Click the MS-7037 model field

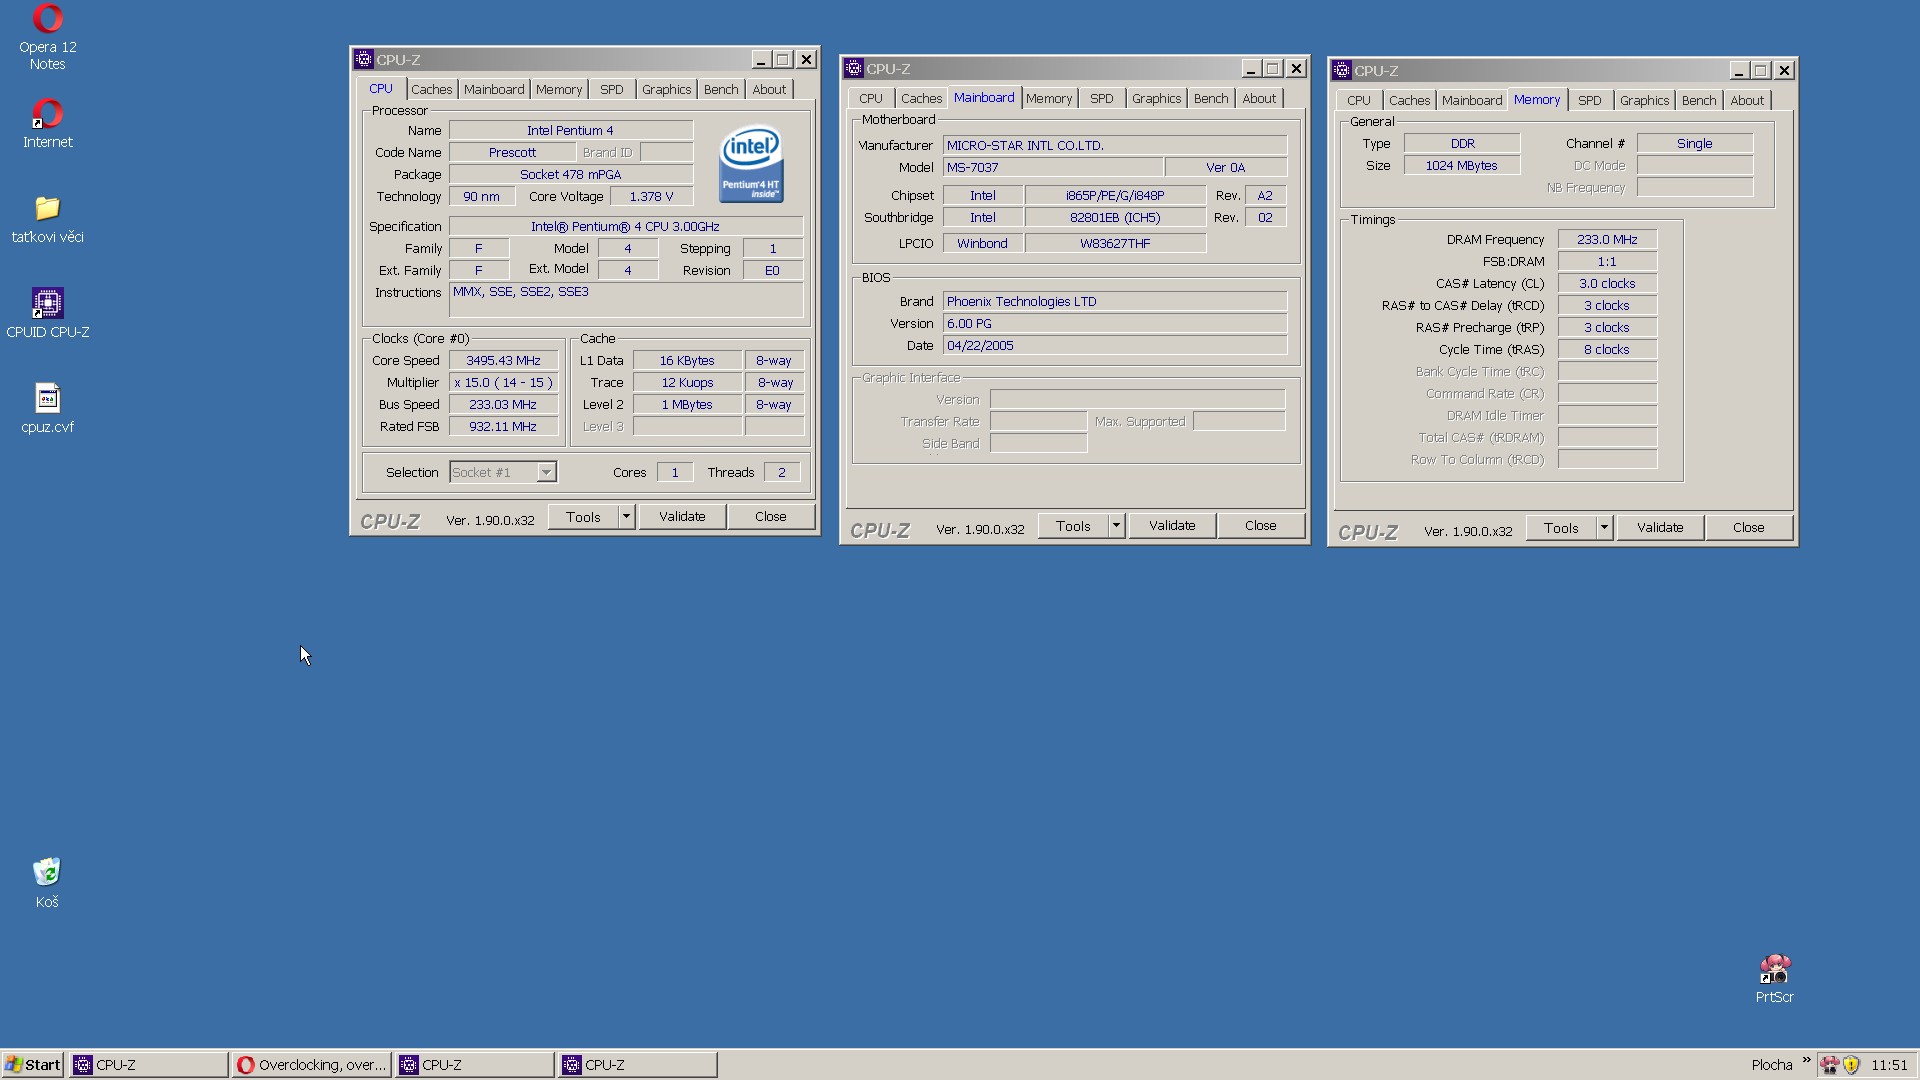tap(1053, 168)
